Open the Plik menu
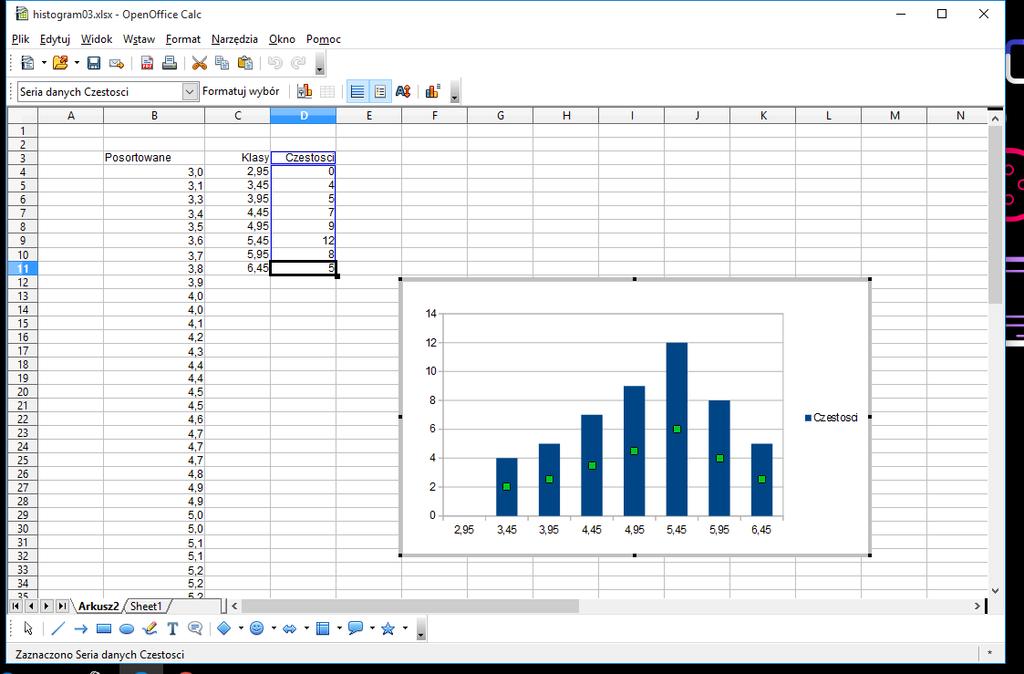Viewport: 1024px width, 674px height. point(20,39)
